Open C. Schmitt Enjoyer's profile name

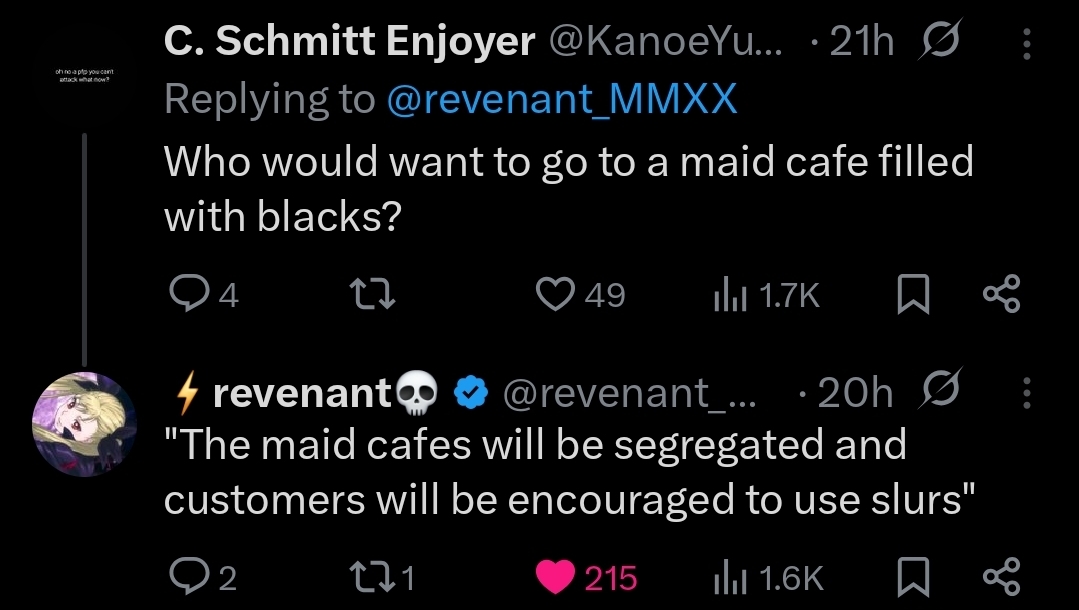tap(349, 41)
